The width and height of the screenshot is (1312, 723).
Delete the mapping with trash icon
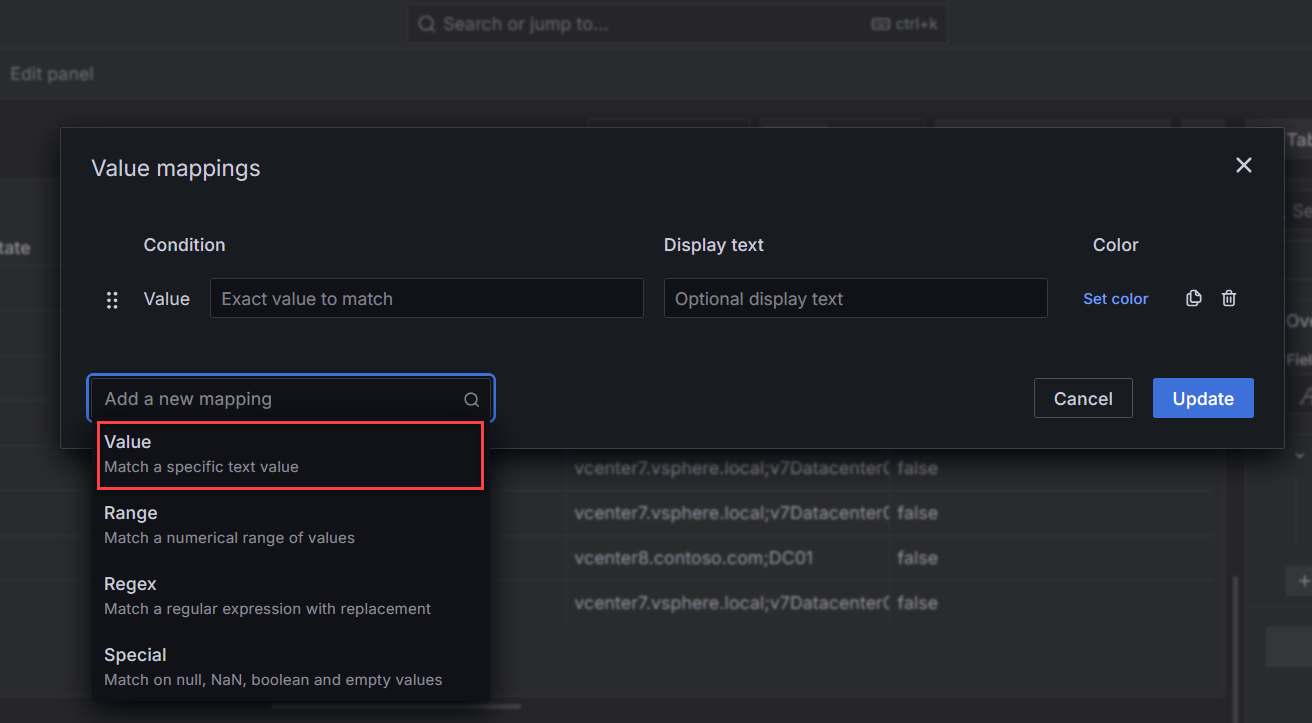pyautogui.click(x=1229, y=298)
